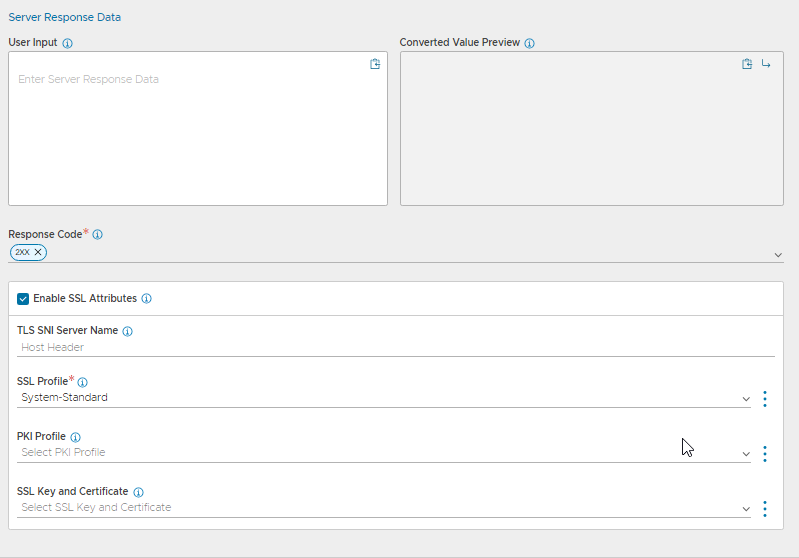
Task: Click info icon beside TLS SNI Server Name
Action: pos(127,331)
